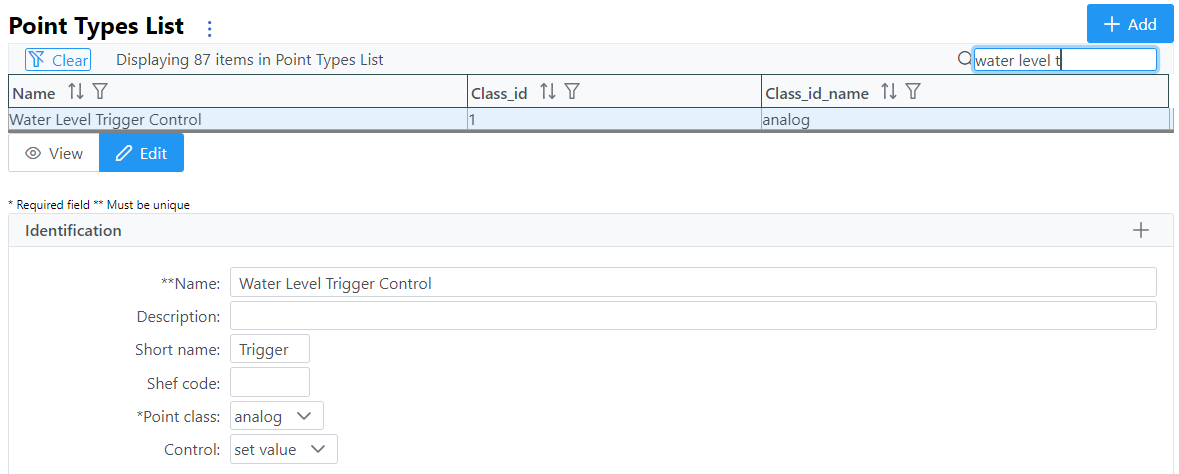Click the Add button
This screenshot has width=1179, height=474.
[1130, 25]
